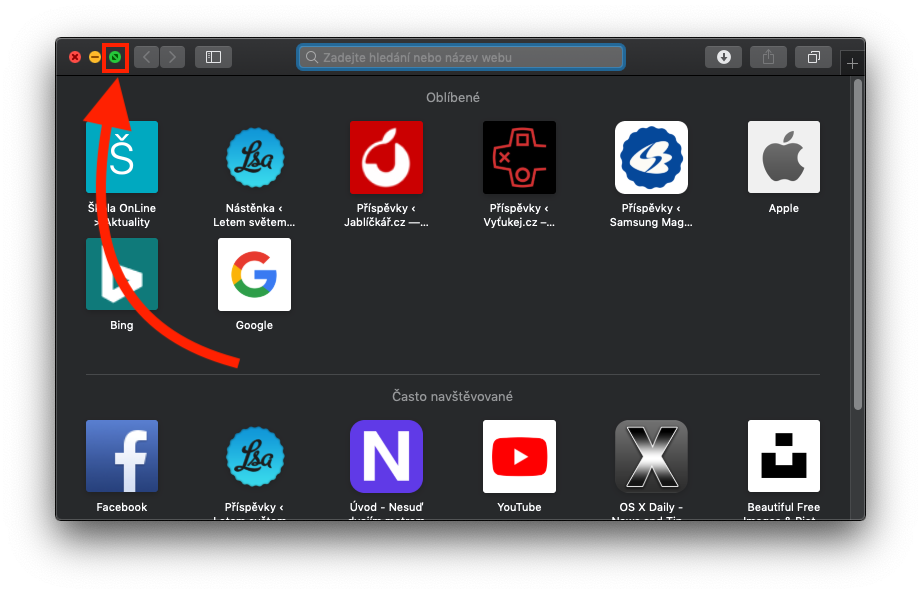Open Facebook in frequently visited

pos(122,456)
